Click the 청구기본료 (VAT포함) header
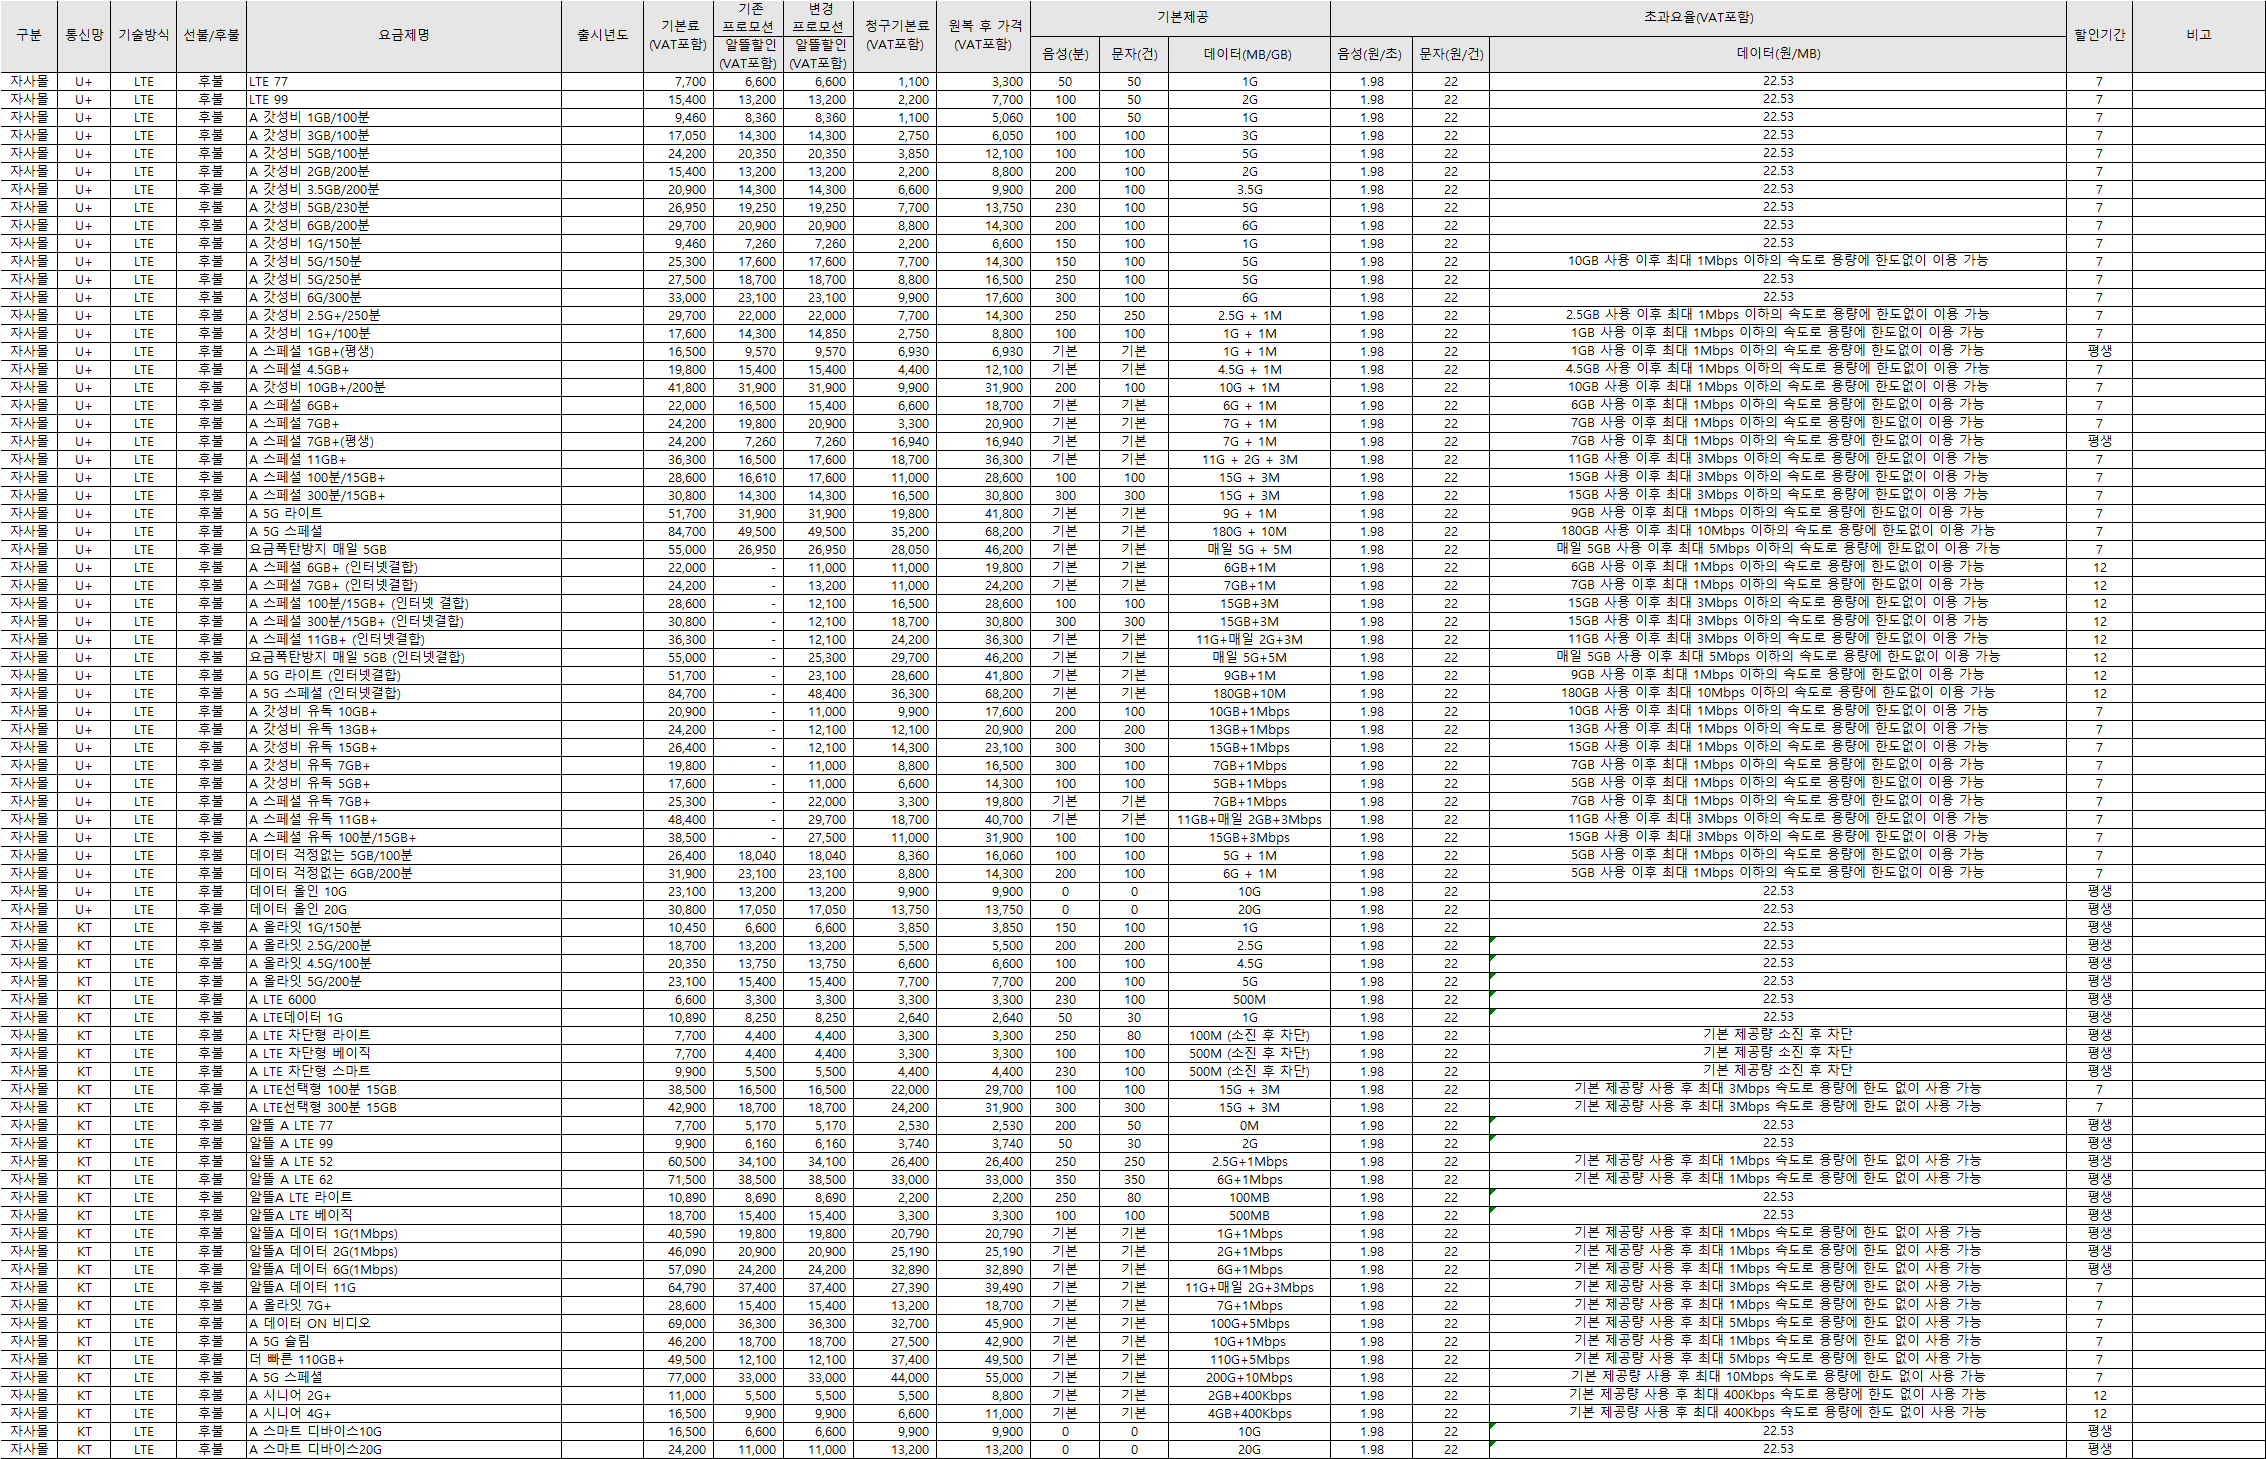Image resolution: width=2266 pixels, height=1459 pixels. pos(896,36)
